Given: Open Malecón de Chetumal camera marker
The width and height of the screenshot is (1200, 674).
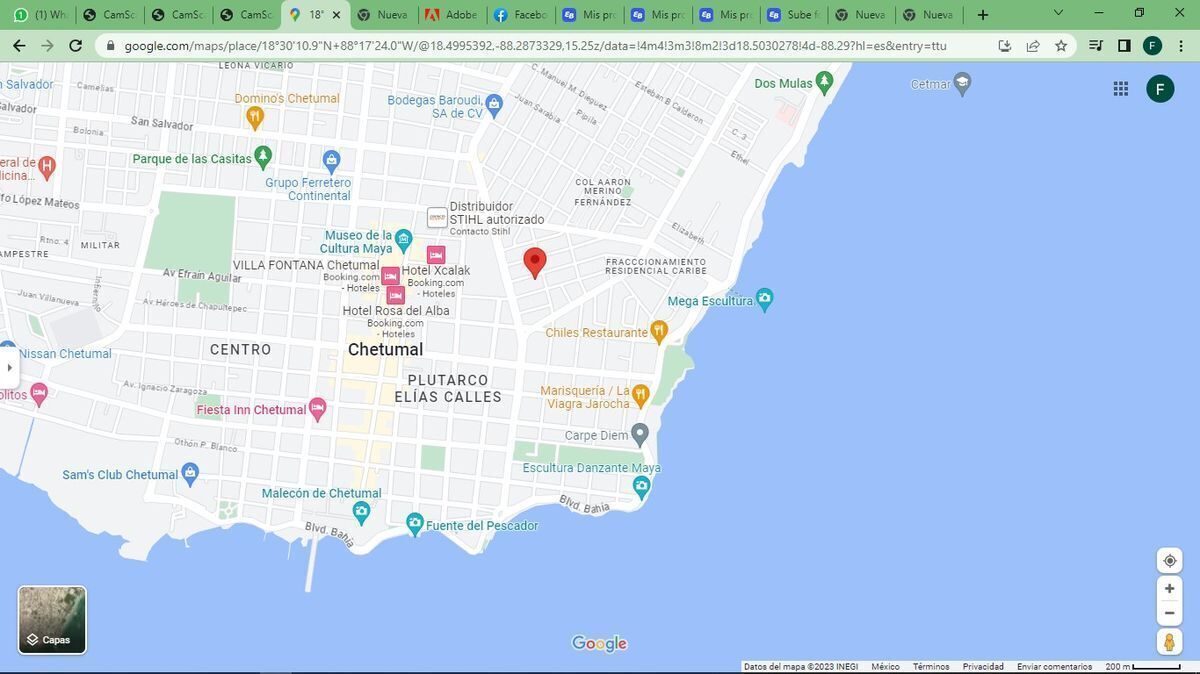Looking at the screenshot, I should pyautogui.click(x=362, y=512).
